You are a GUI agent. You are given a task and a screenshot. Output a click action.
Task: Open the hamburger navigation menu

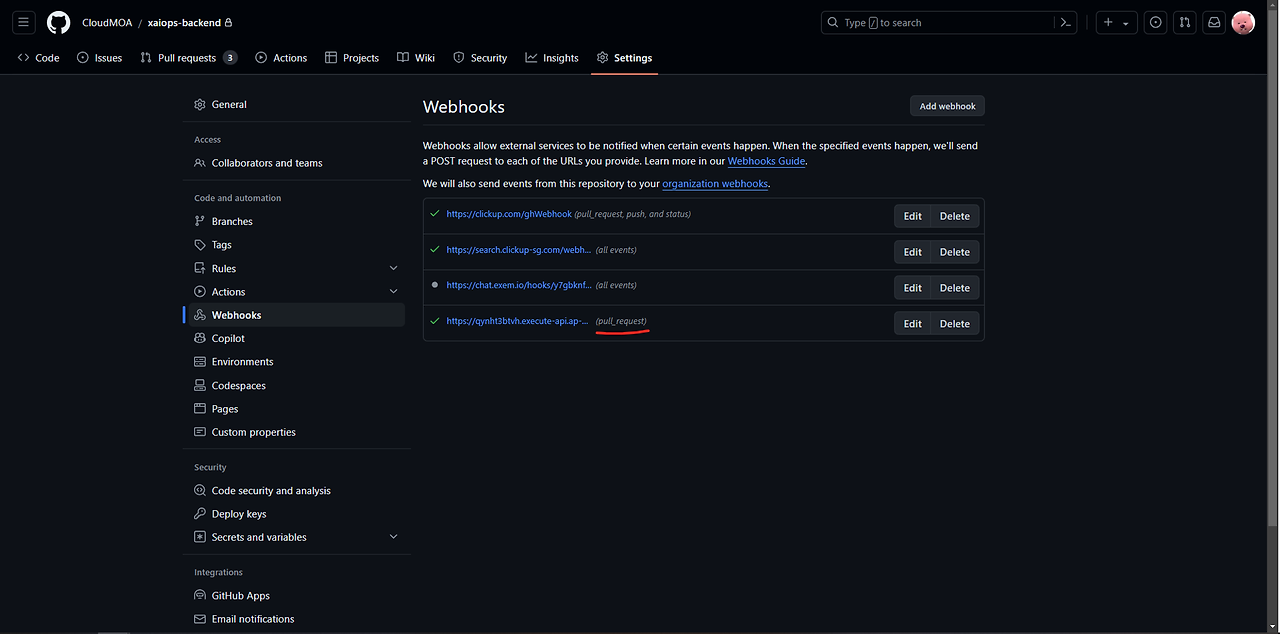click(24, 22)
